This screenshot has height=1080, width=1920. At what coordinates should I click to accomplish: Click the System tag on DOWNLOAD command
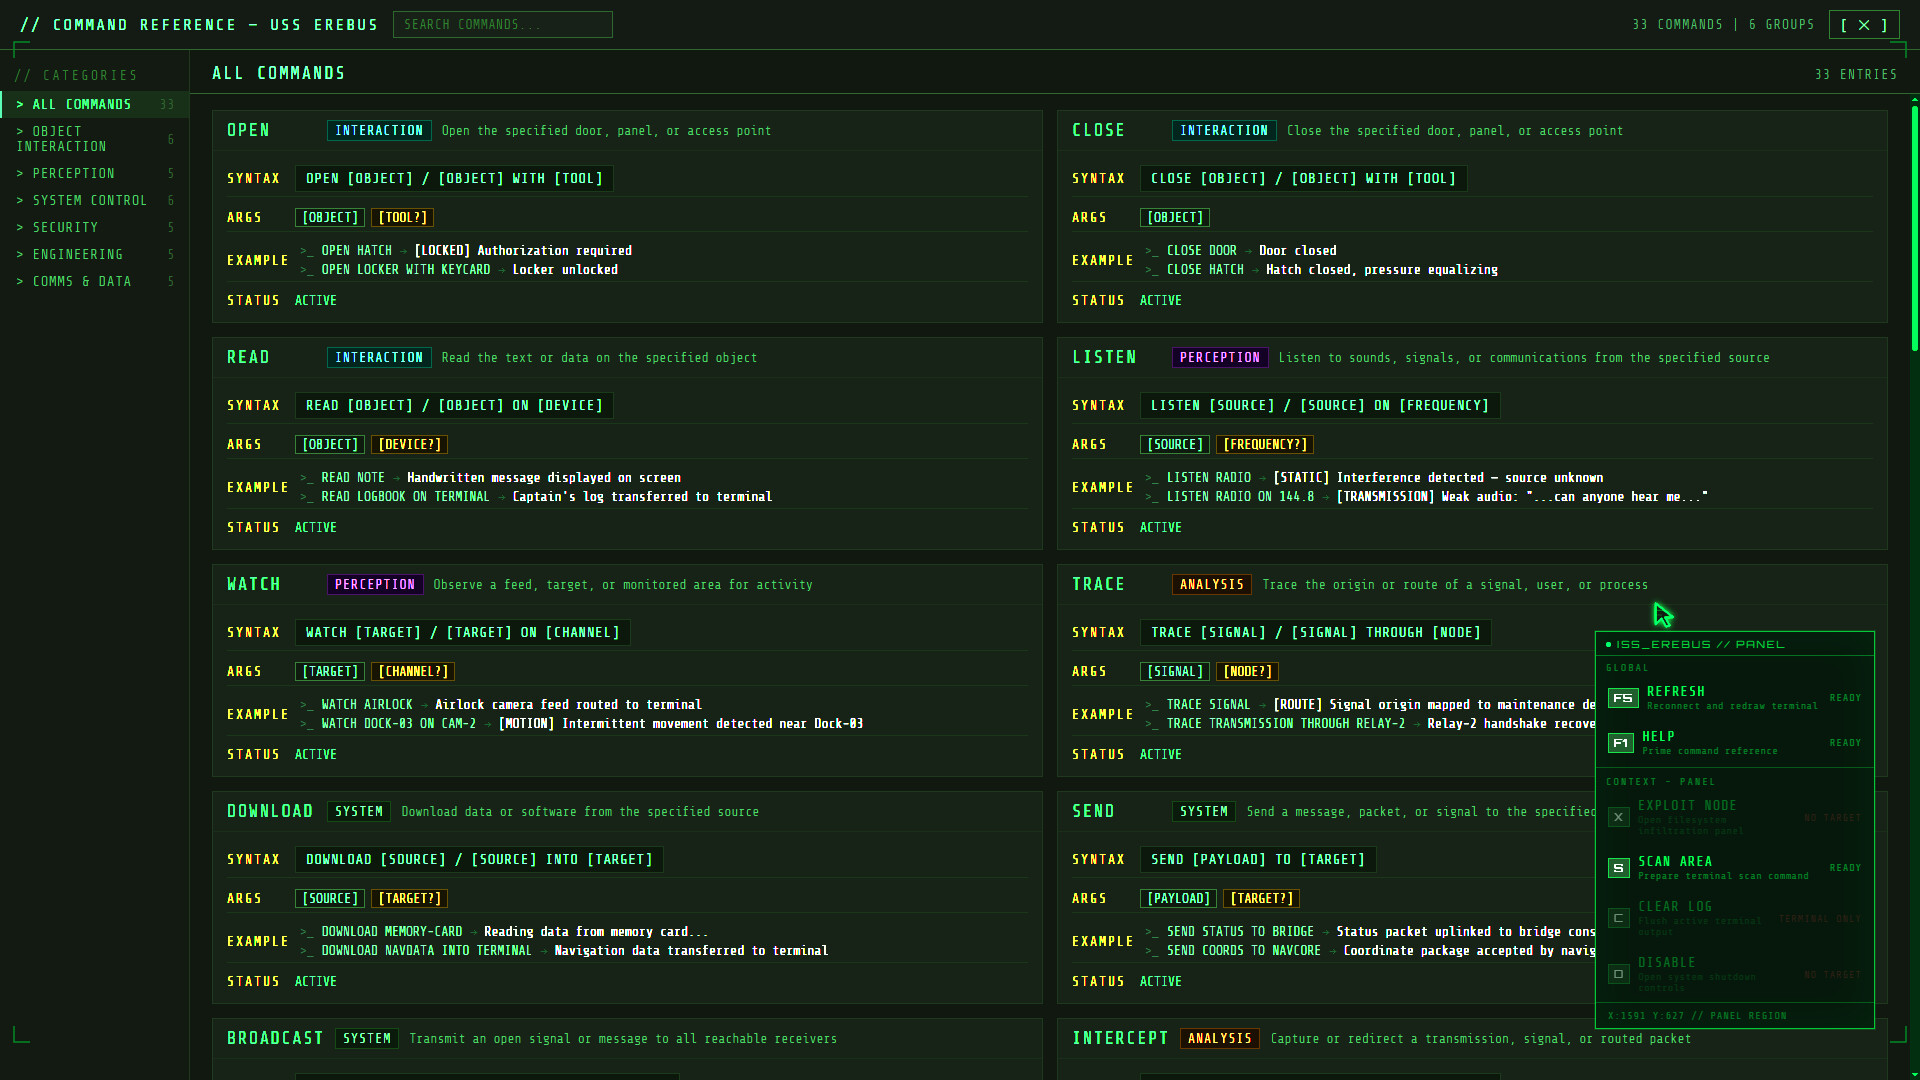click(x=359, y=812)
